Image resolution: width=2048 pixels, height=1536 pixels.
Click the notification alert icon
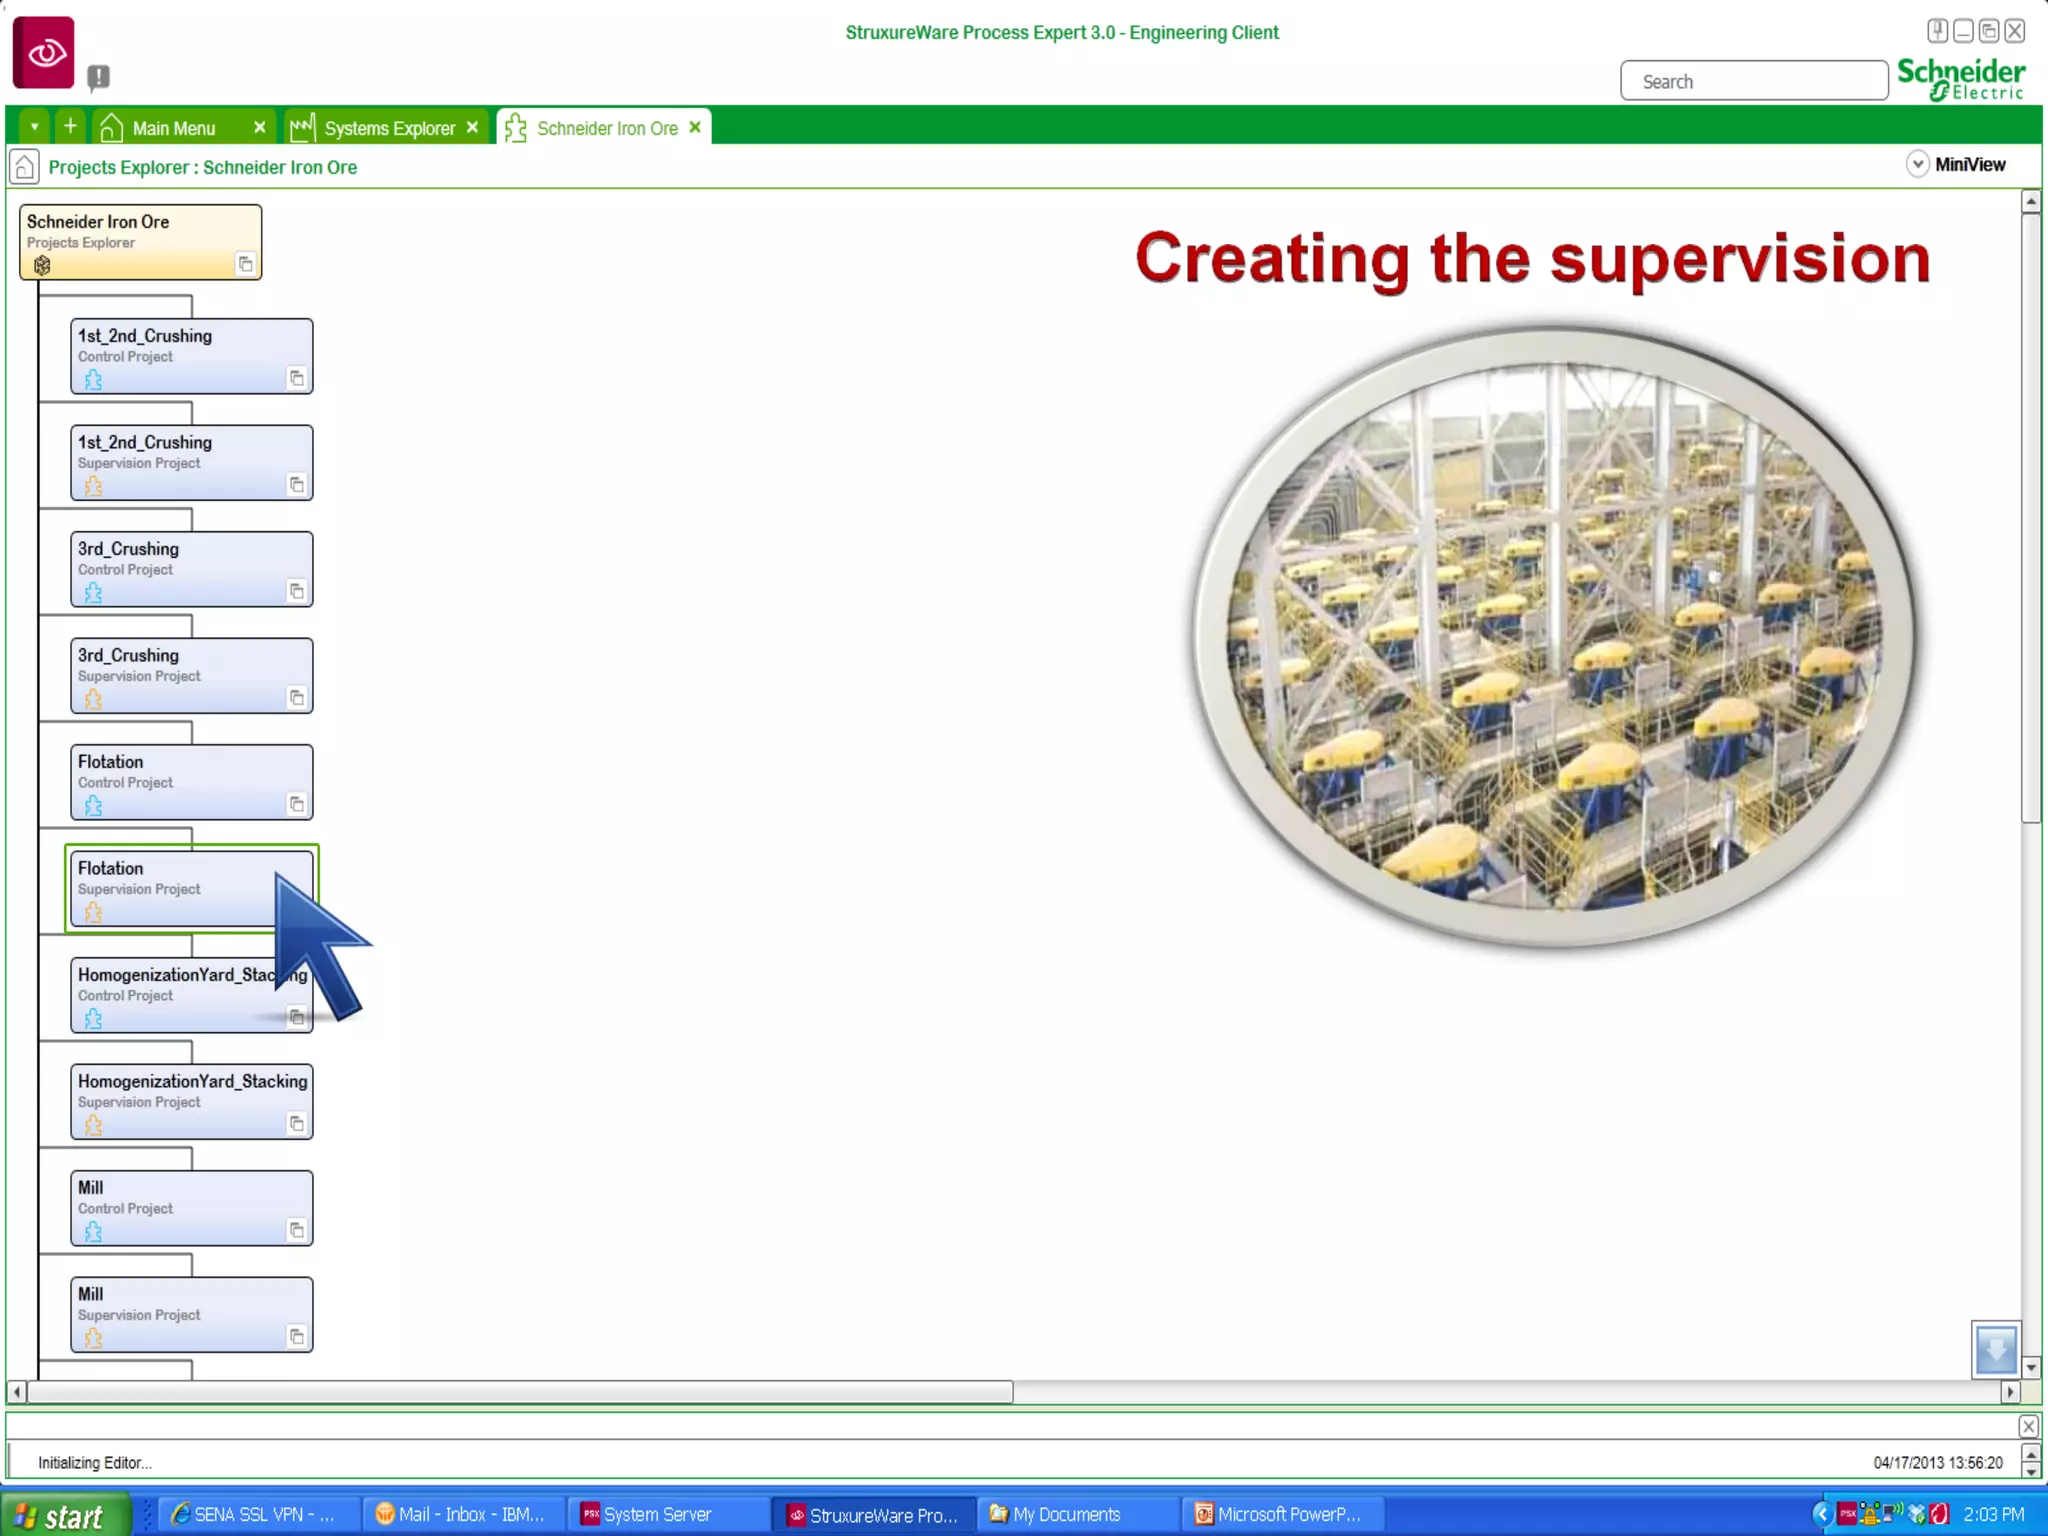click(98, 77)
